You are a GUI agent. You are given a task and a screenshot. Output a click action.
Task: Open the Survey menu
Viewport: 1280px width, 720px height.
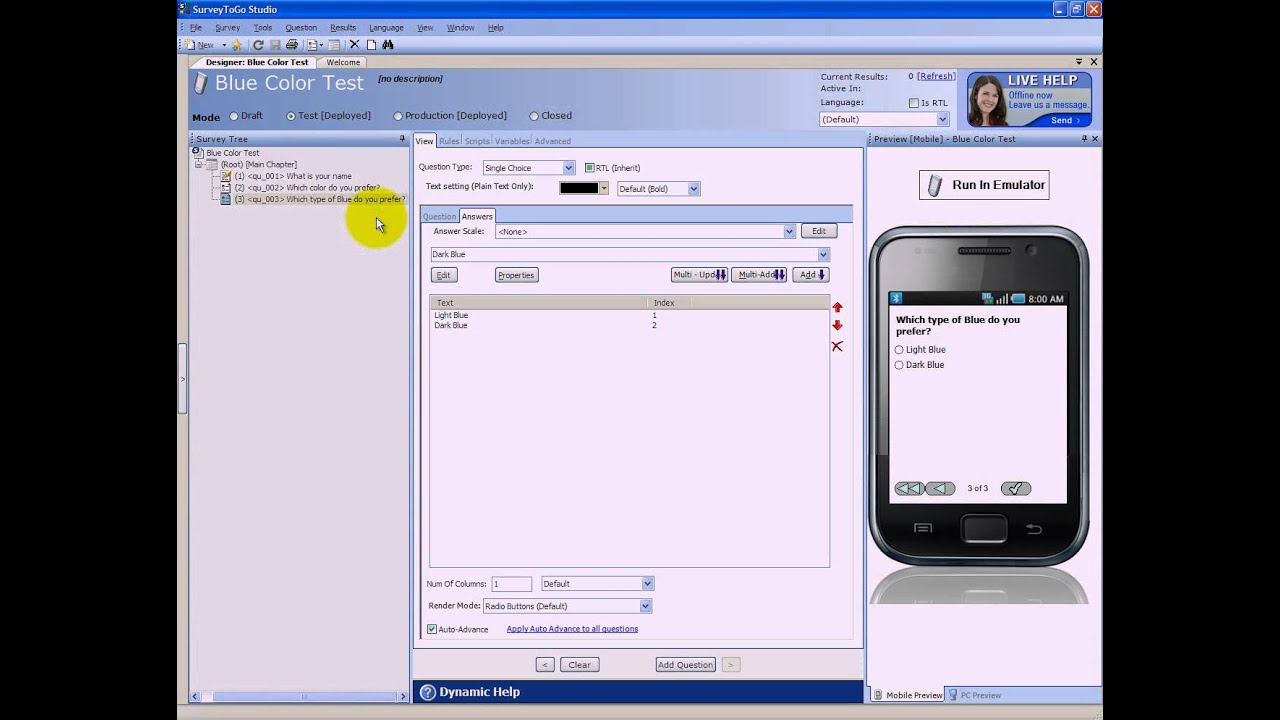[x=227, y=28]
